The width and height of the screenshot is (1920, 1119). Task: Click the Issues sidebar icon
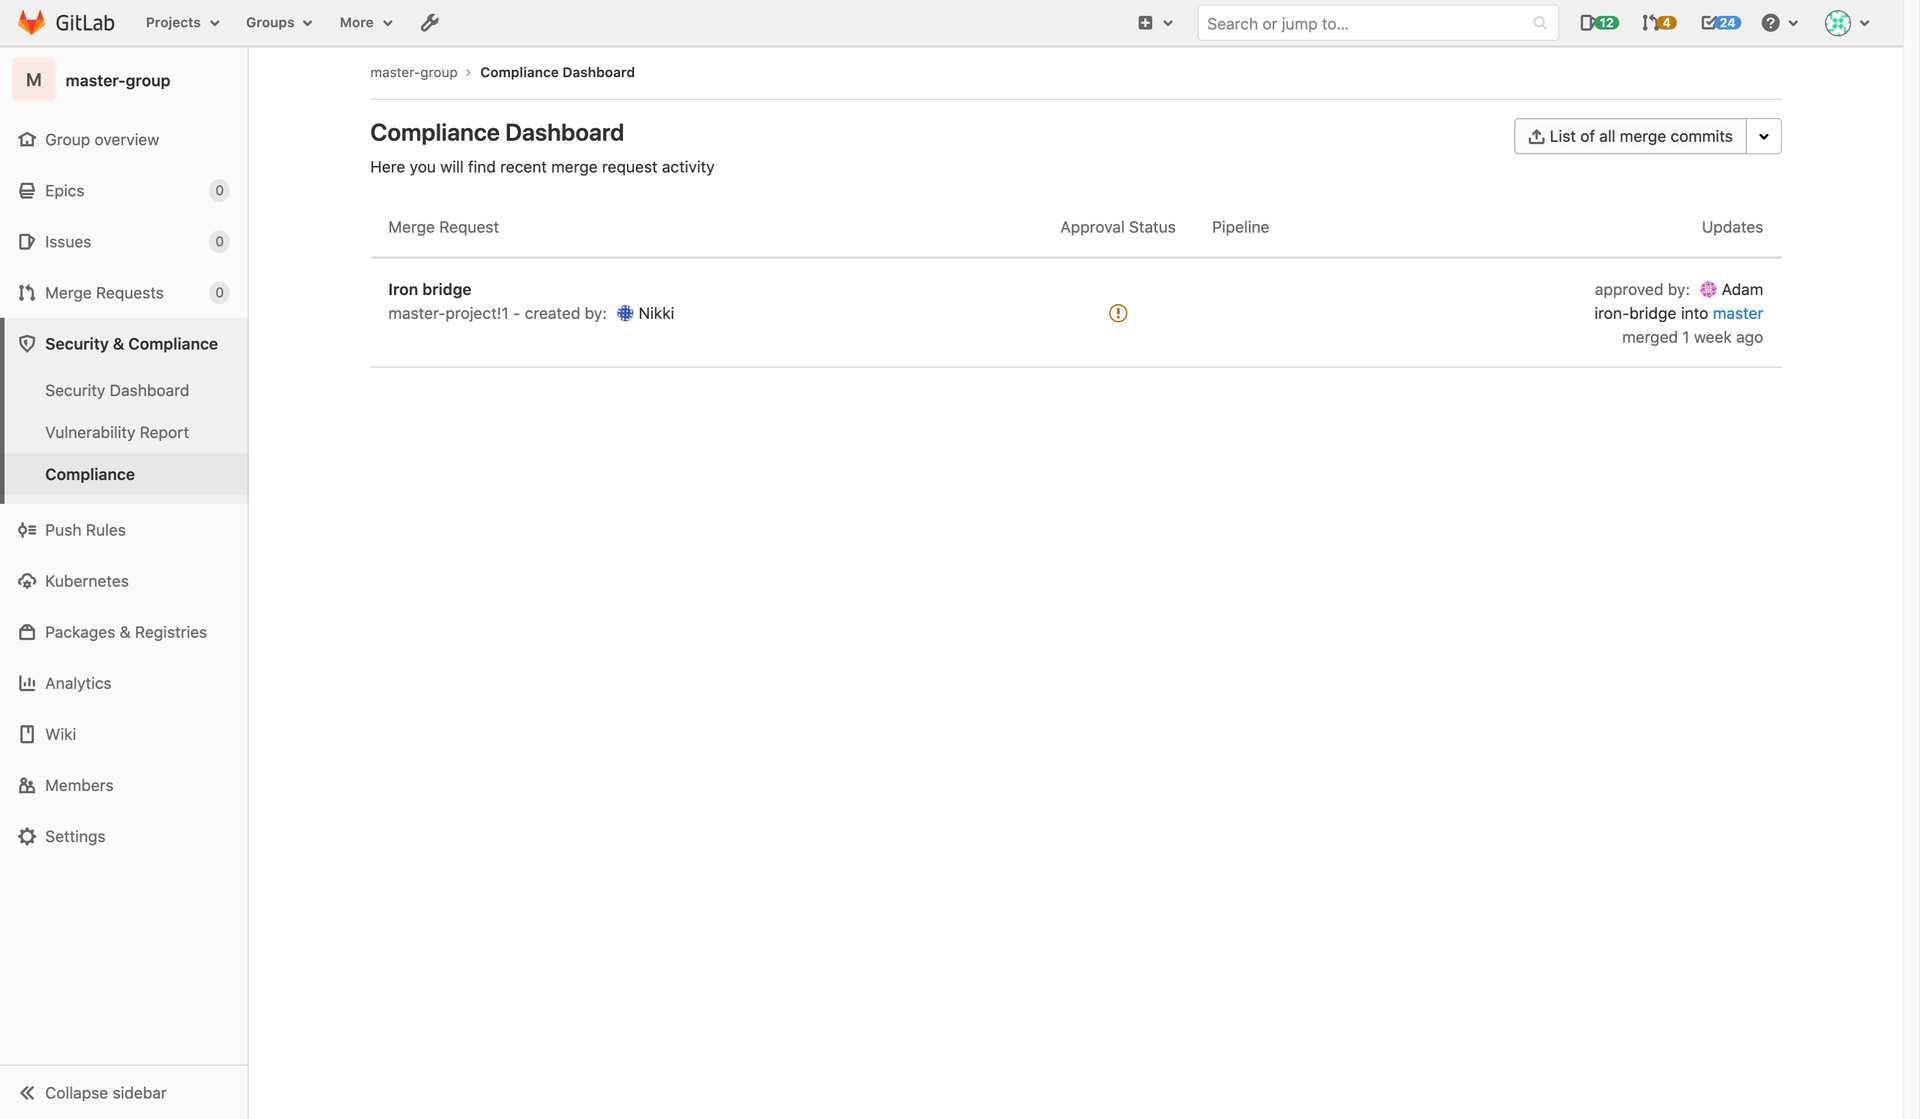click(x=27, y=241)
